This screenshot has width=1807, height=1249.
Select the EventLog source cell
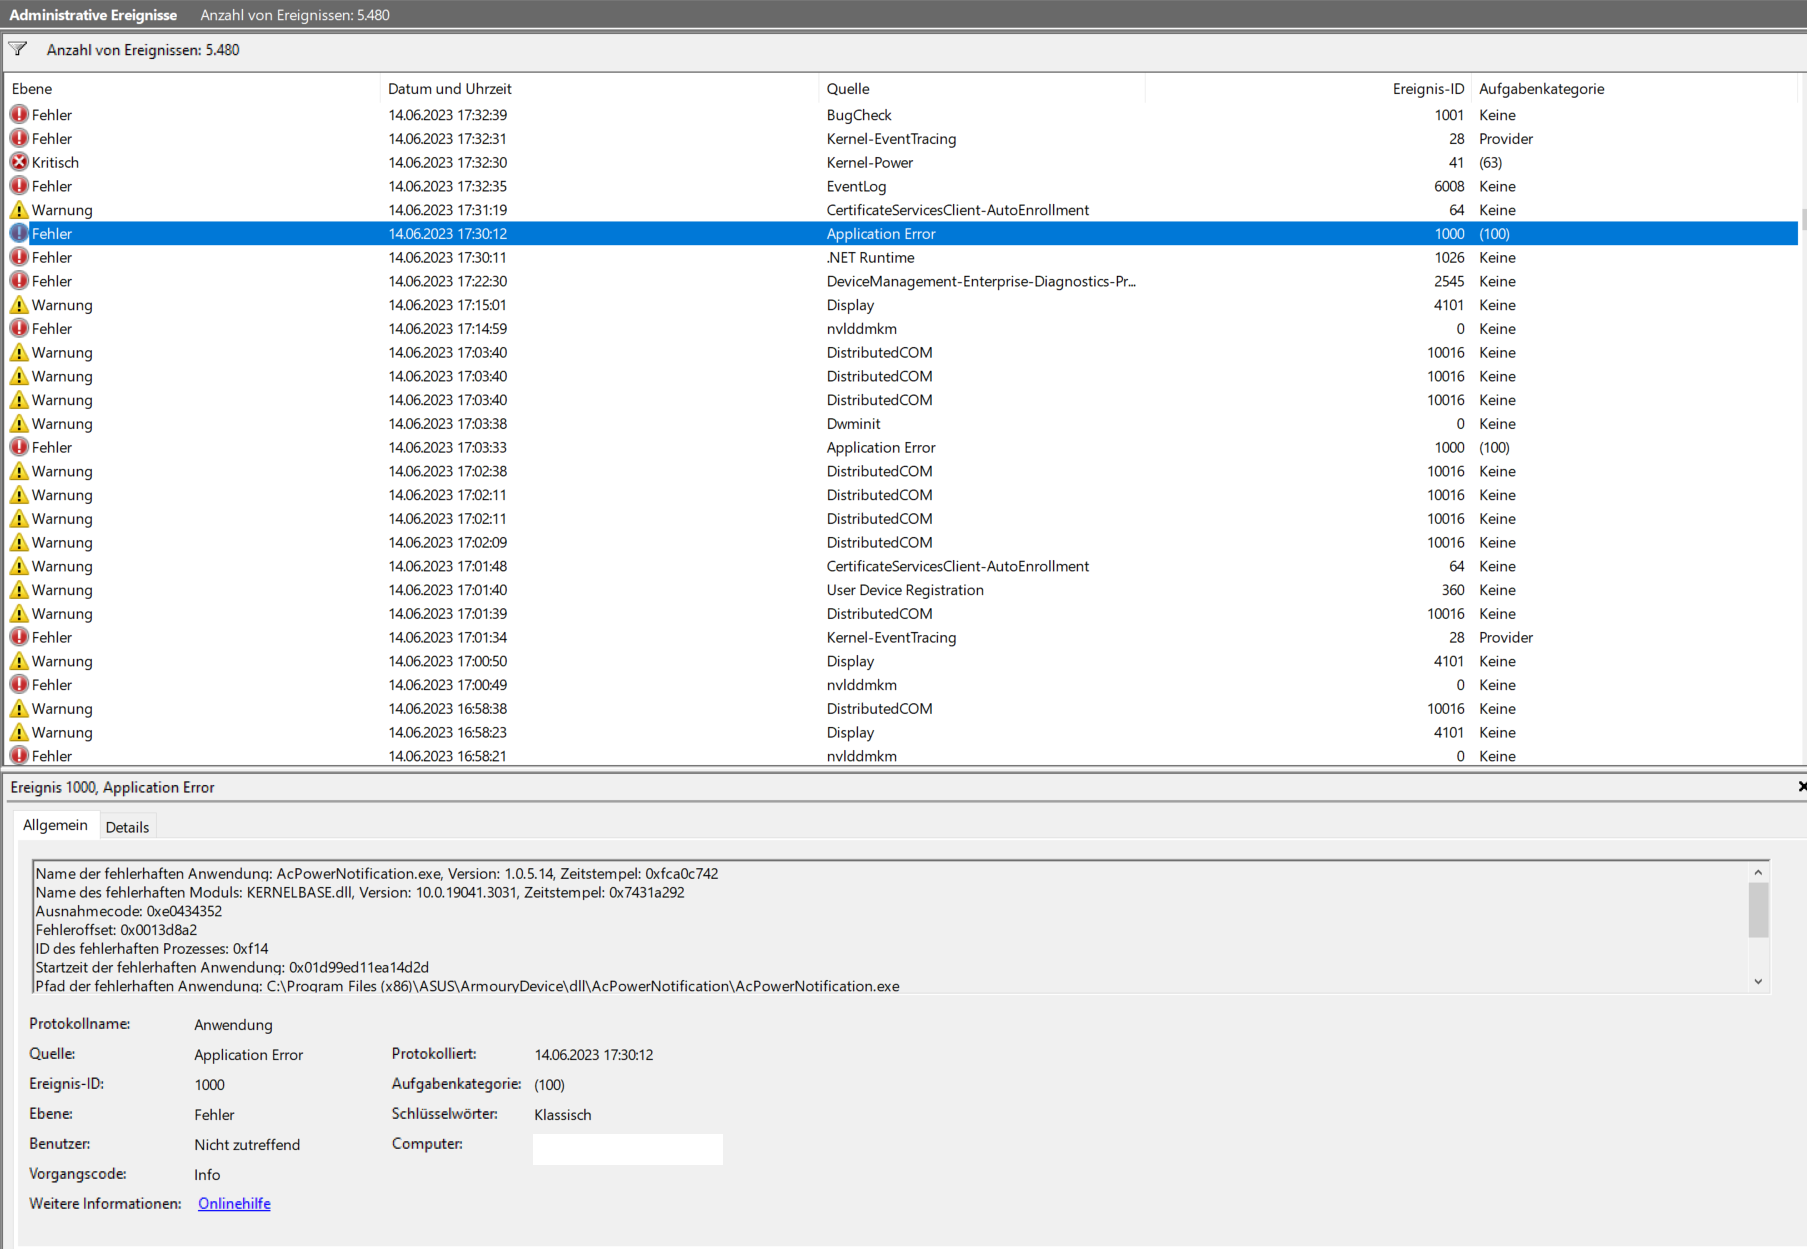[x=856, y=186]
